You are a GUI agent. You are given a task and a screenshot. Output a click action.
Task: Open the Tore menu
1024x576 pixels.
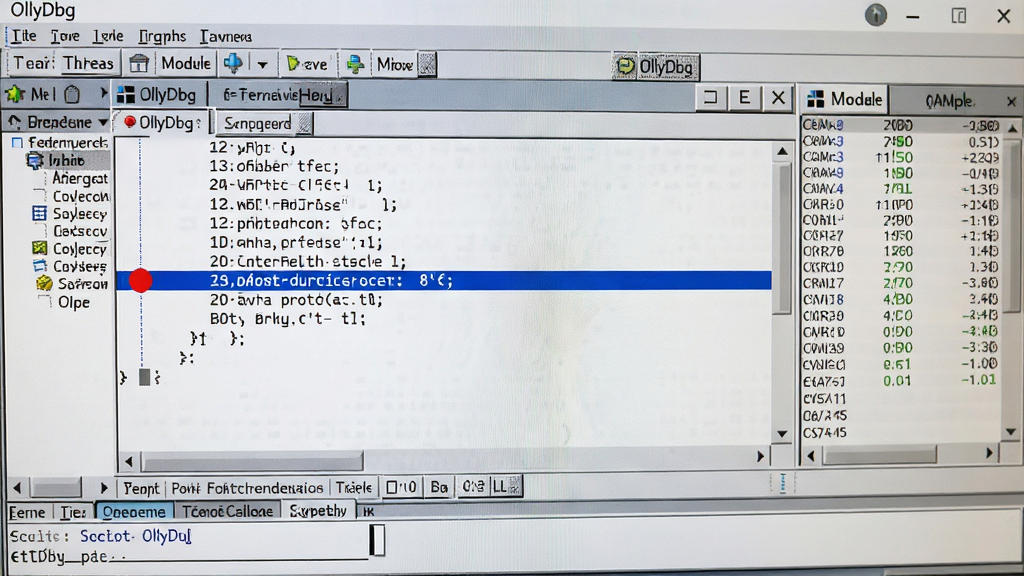click(65, 36)
